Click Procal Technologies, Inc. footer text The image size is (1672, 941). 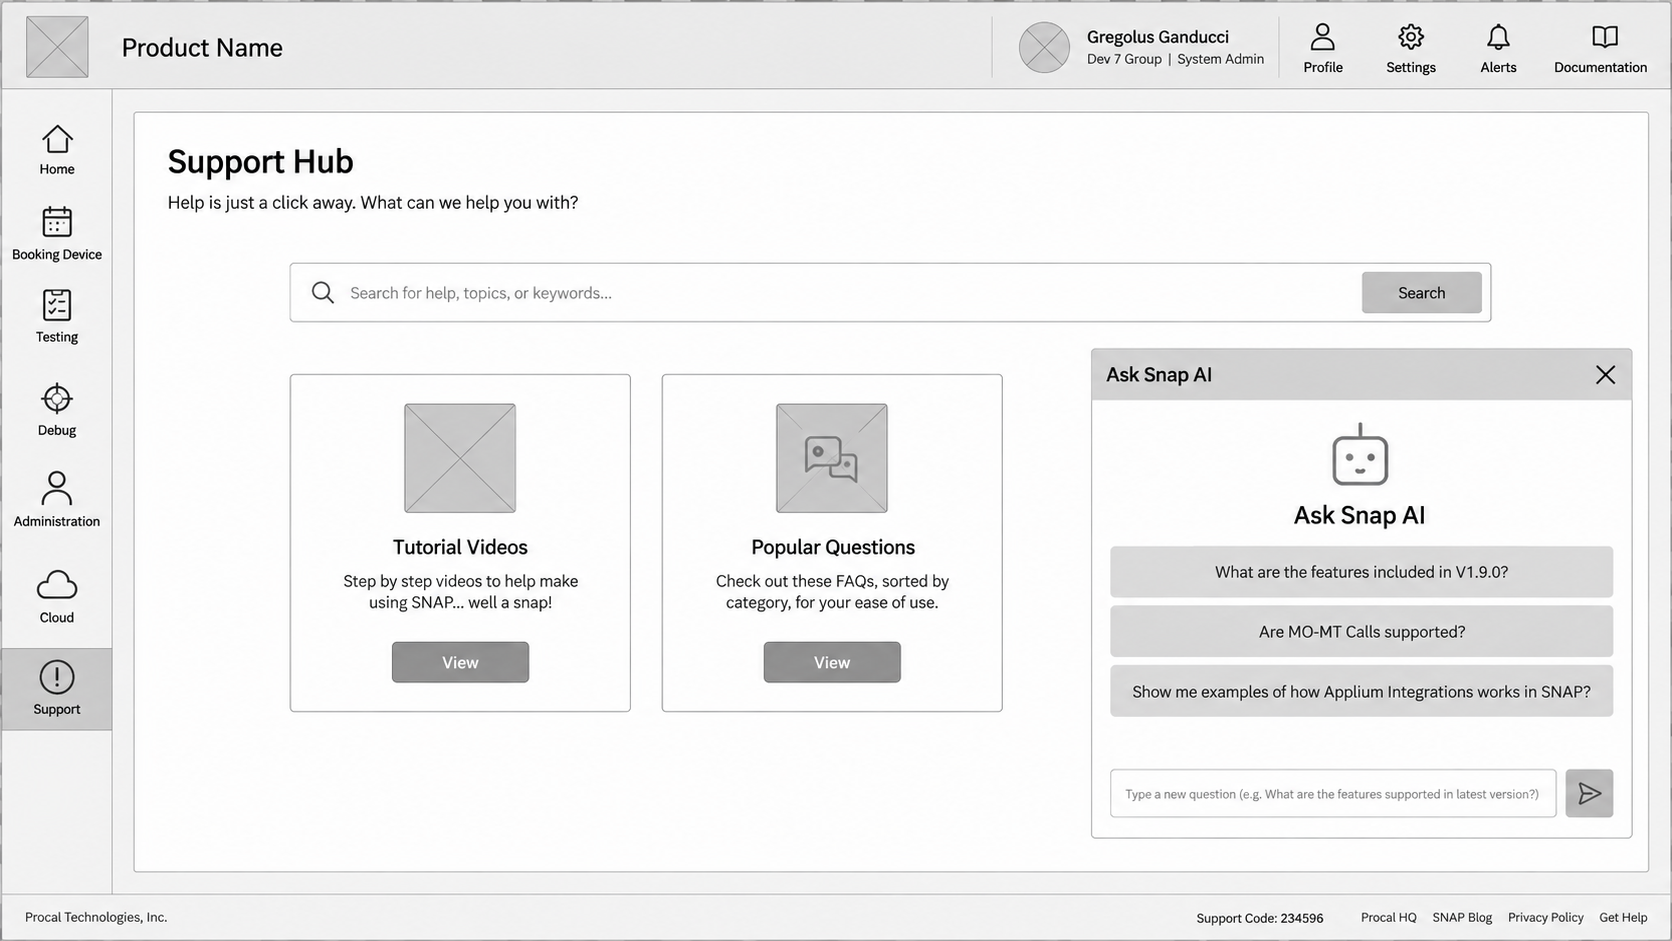(x=96, y=917)
